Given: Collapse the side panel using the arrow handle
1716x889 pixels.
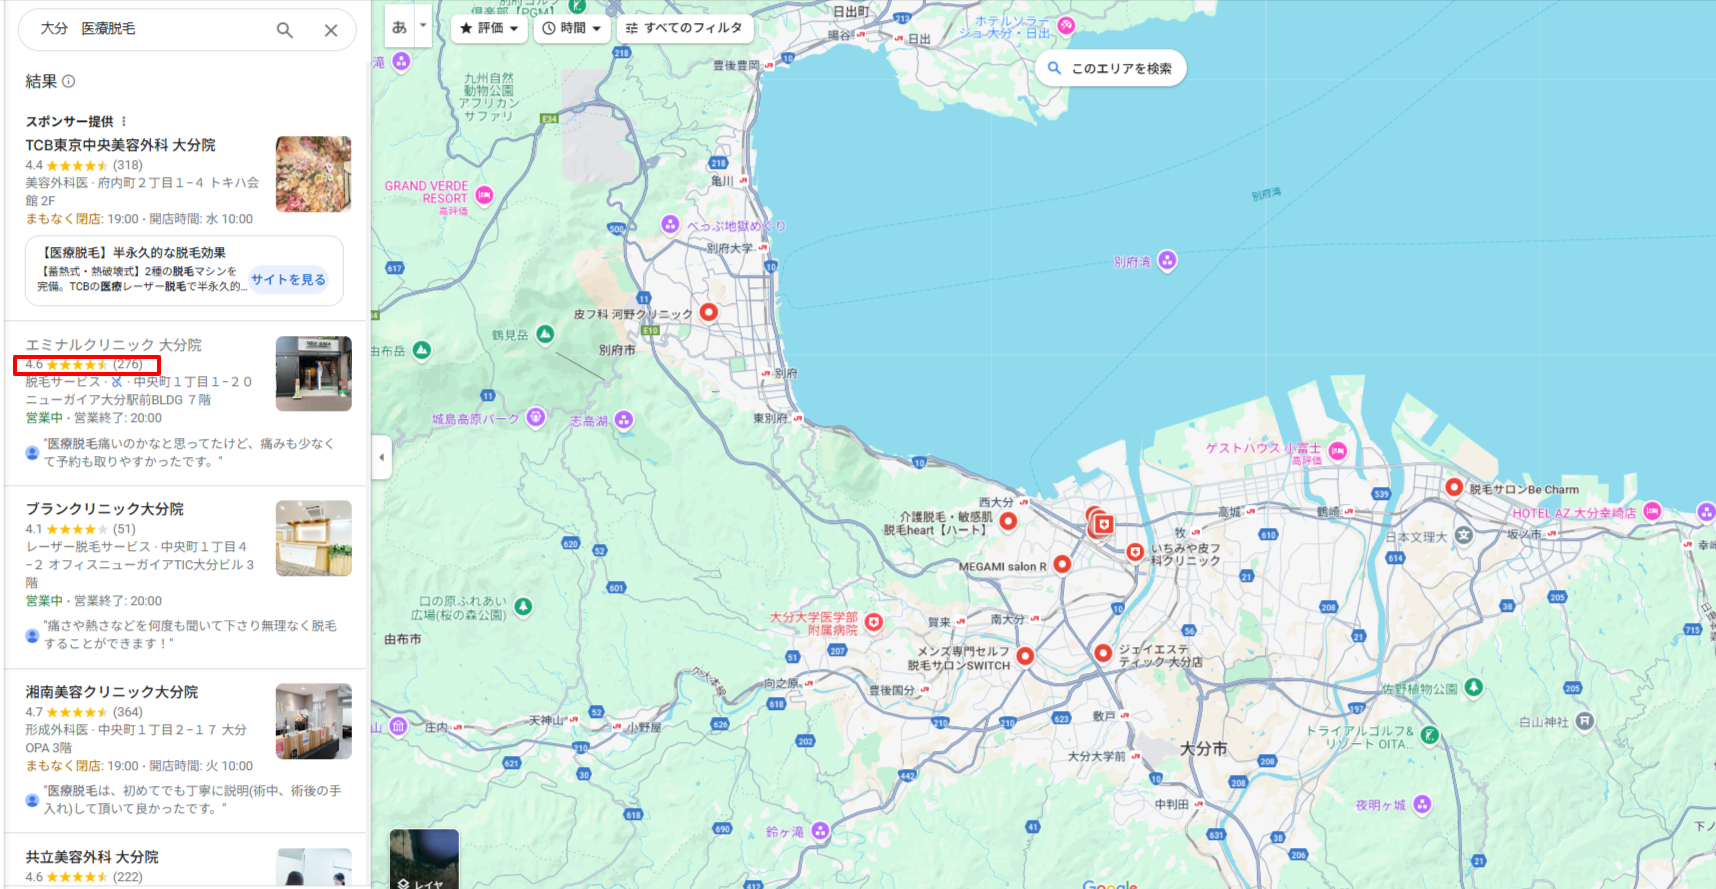Looking at the screenshot, I should (x=381, y=457).
